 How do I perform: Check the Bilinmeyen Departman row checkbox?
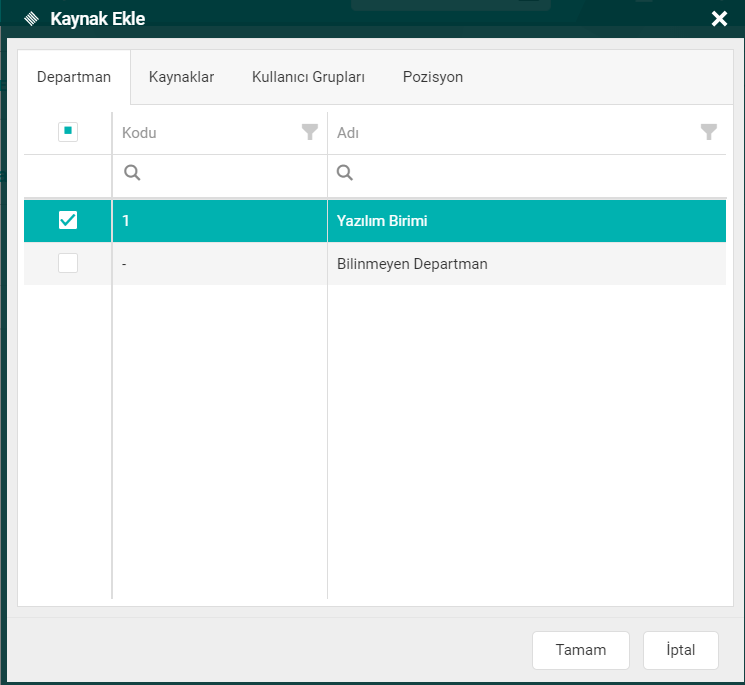coord(68,264)
